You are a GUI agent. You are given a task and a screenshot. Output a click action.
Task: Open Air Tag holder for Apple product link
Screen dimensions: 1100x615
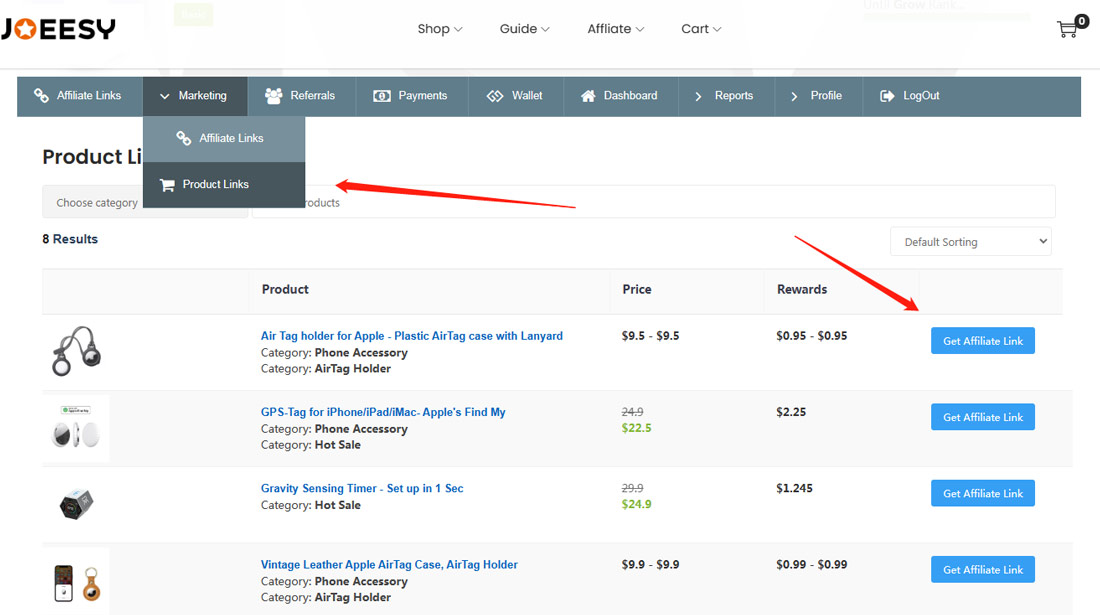411,336
